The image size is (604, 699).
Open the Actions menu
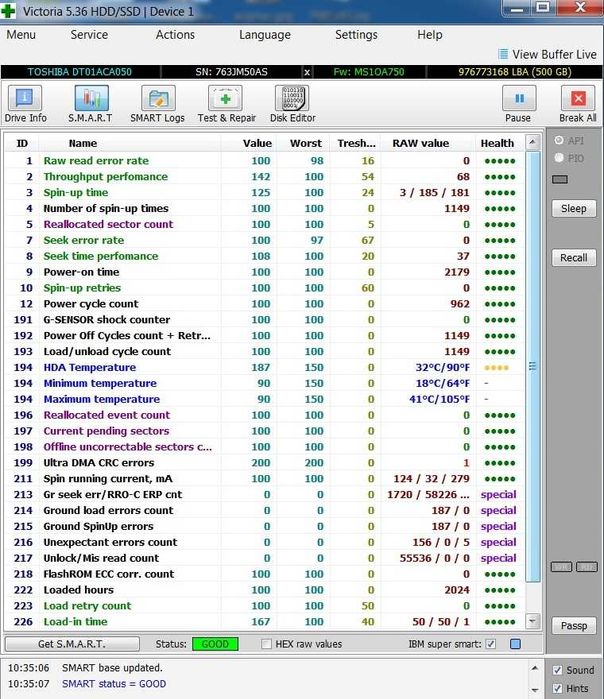coord(175,35)
